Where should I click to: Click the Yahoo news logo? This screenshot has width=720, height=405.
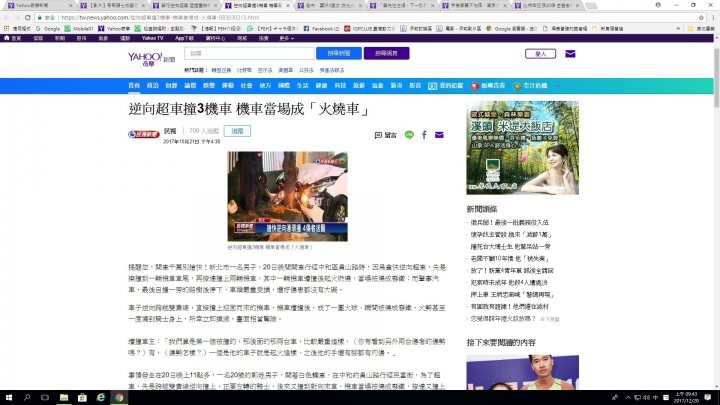(151, 59)
